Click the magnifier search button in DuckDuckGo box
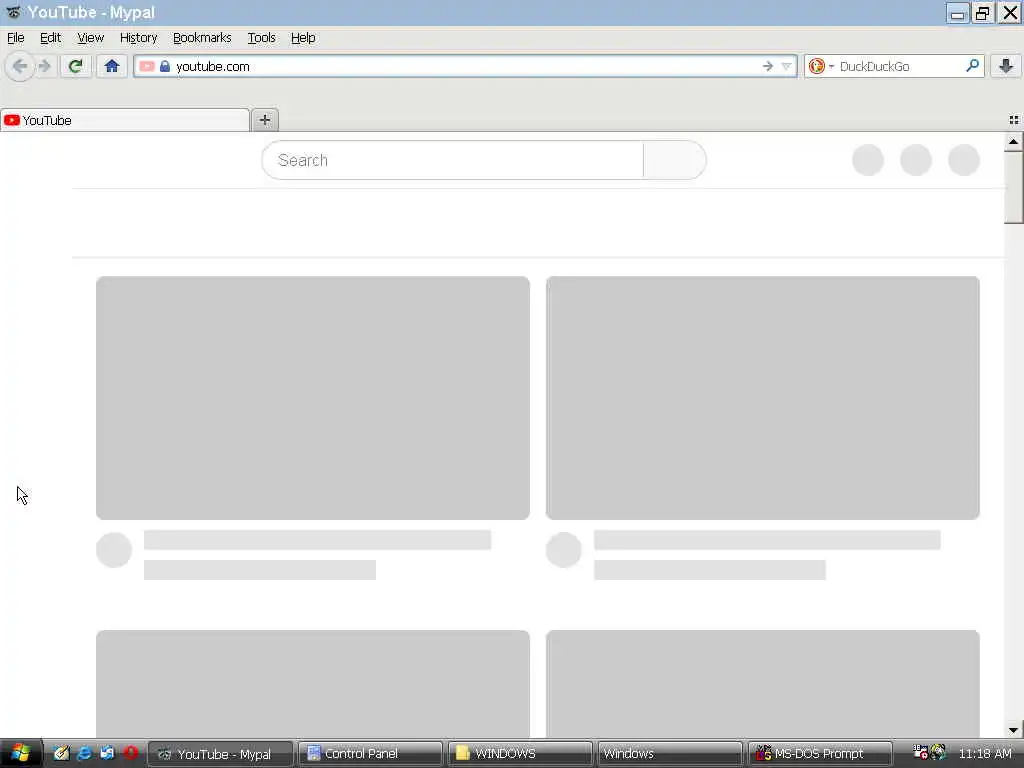1024x768 pixels. tap(972, 65)
